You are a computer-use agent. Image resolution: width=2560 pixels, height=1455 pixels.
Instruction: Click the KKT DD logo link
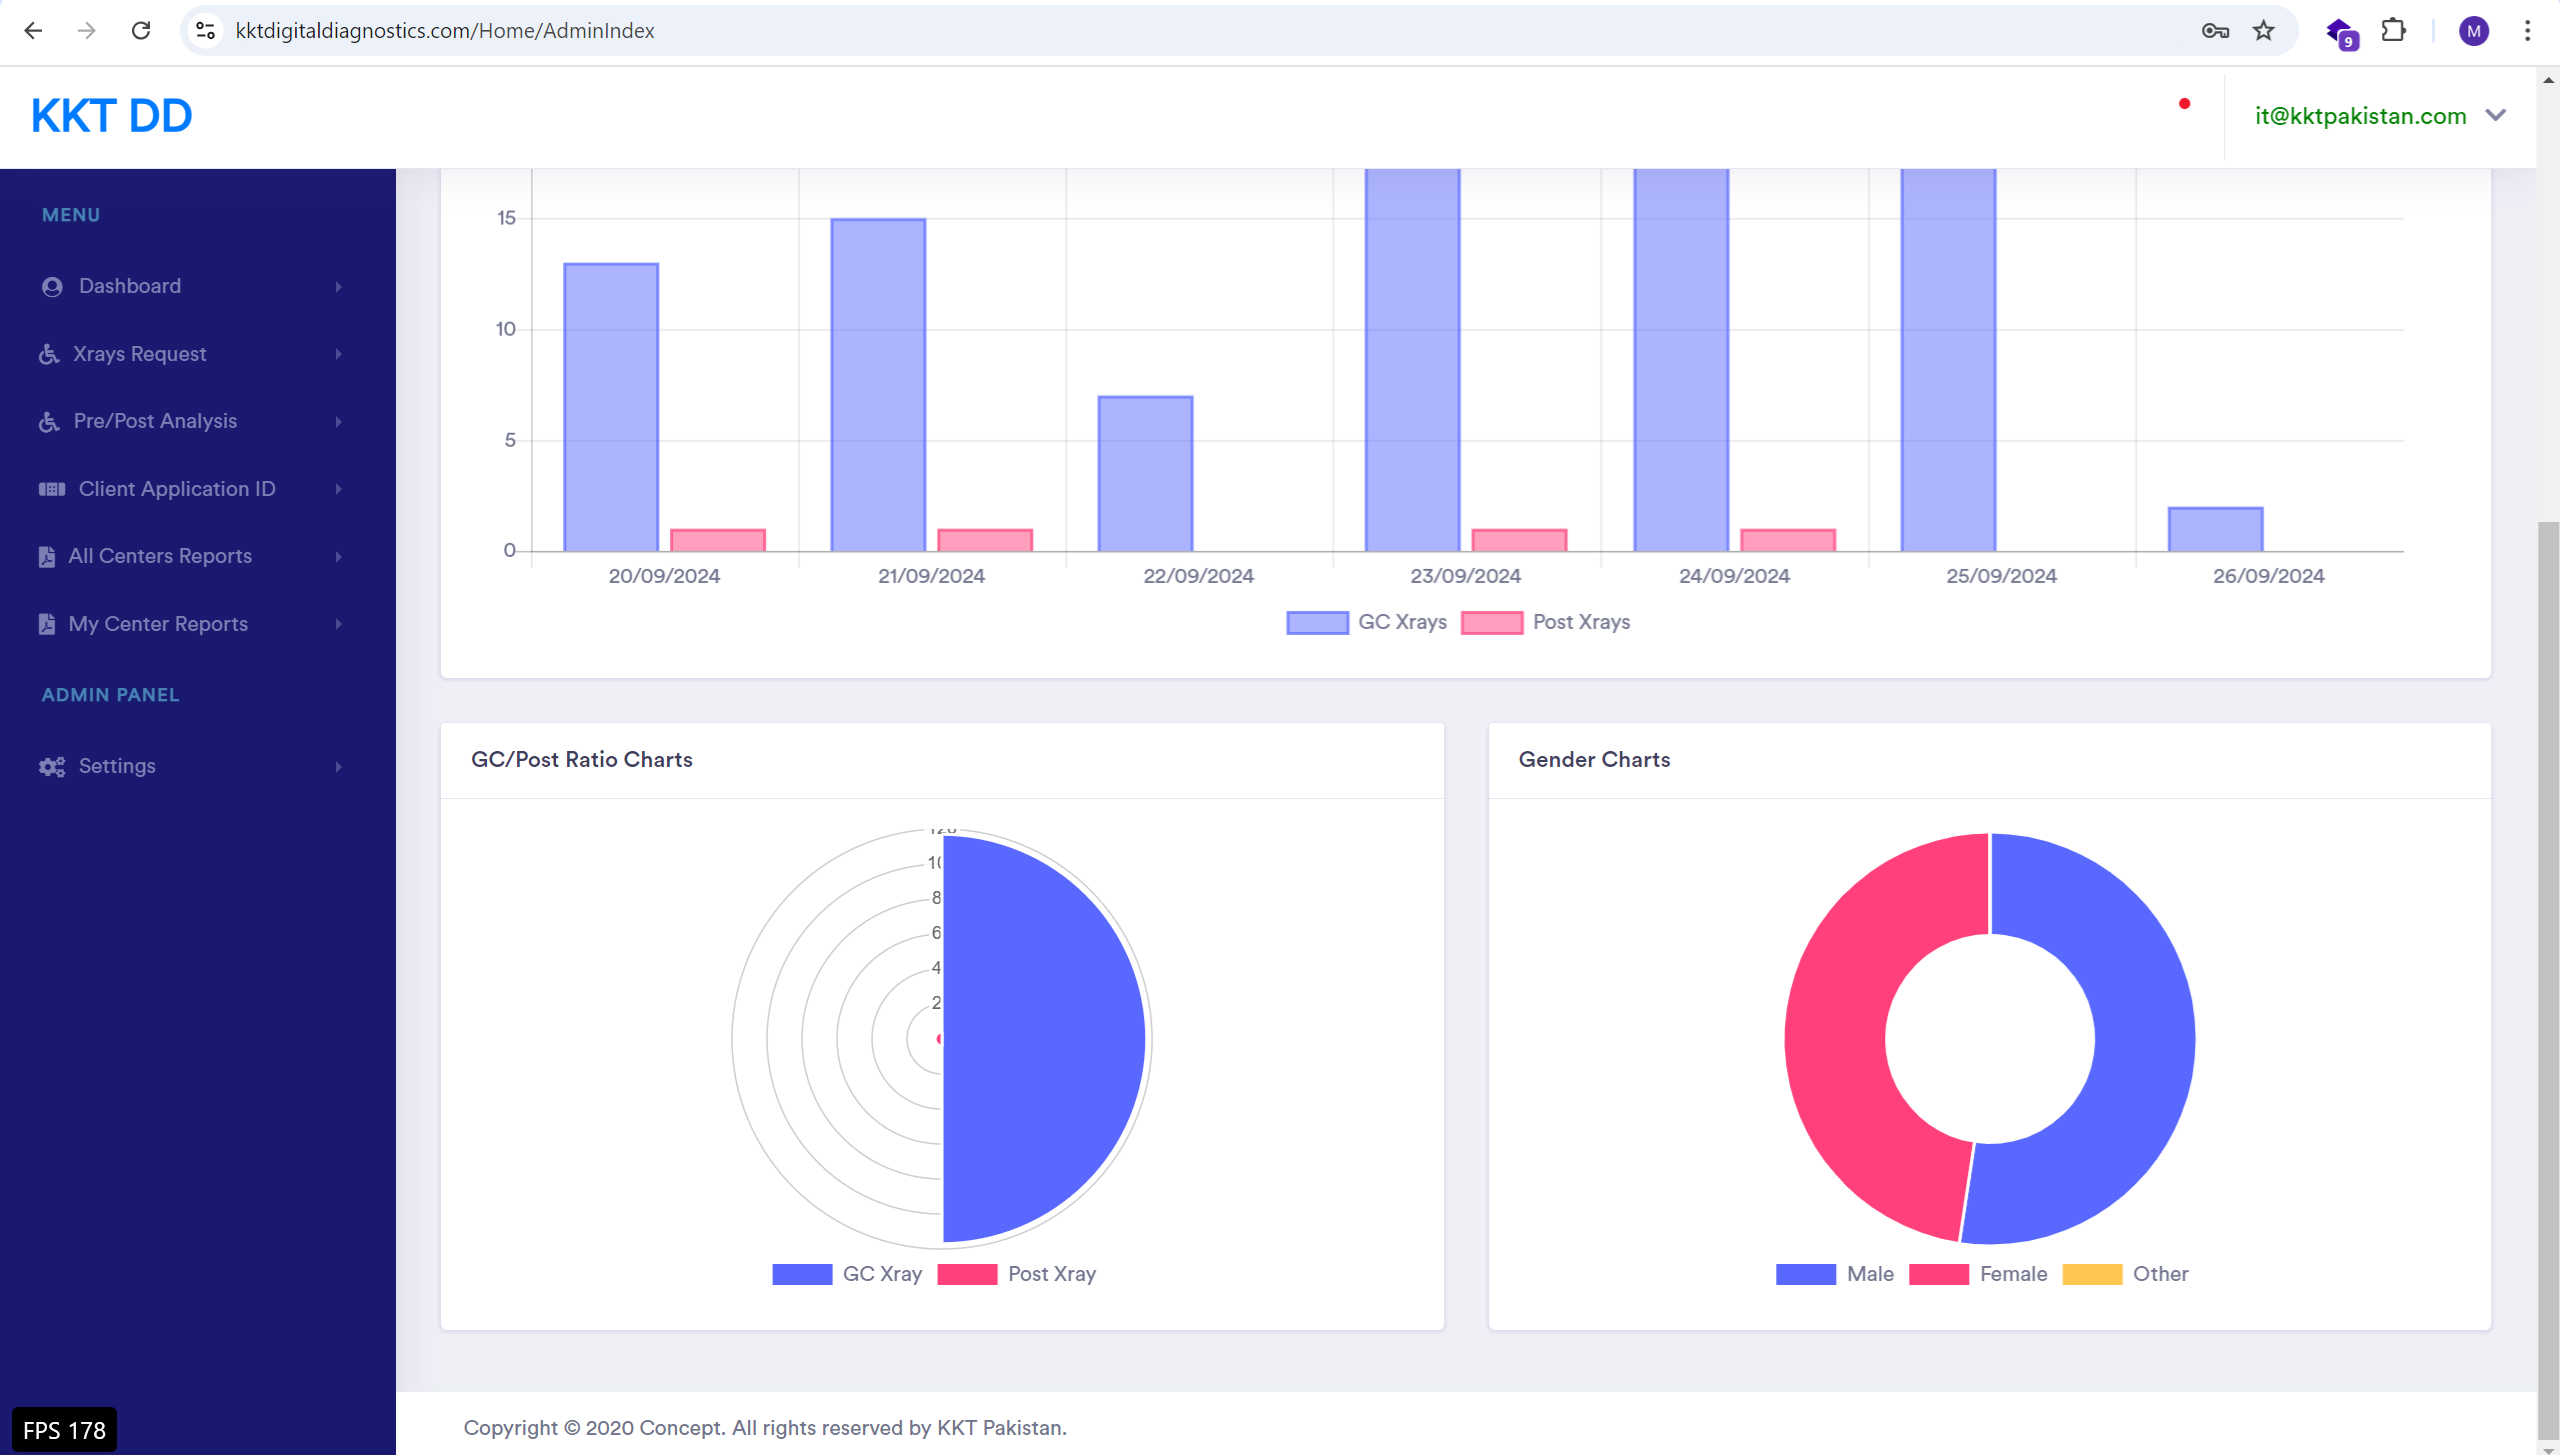point(112,116)
